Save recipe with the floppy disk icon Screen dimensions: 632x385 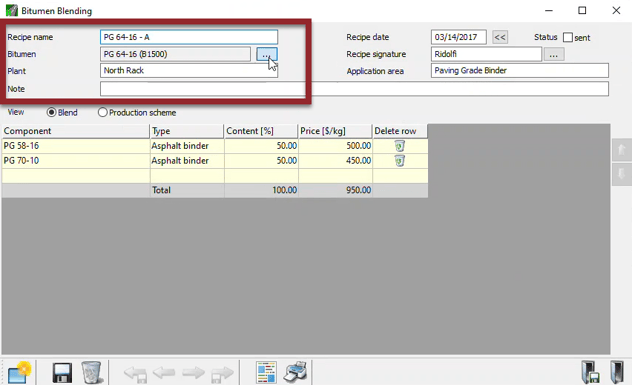[62, 373]
